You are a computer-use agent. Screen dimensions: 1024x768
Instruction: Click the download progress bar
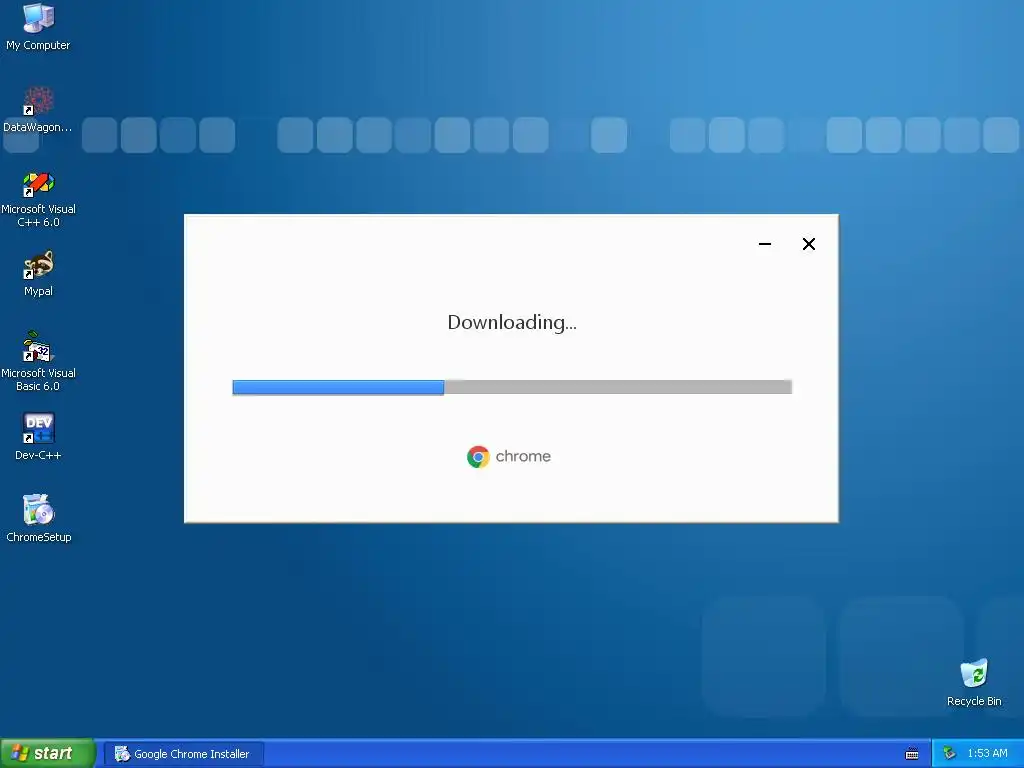coord(512,387)
